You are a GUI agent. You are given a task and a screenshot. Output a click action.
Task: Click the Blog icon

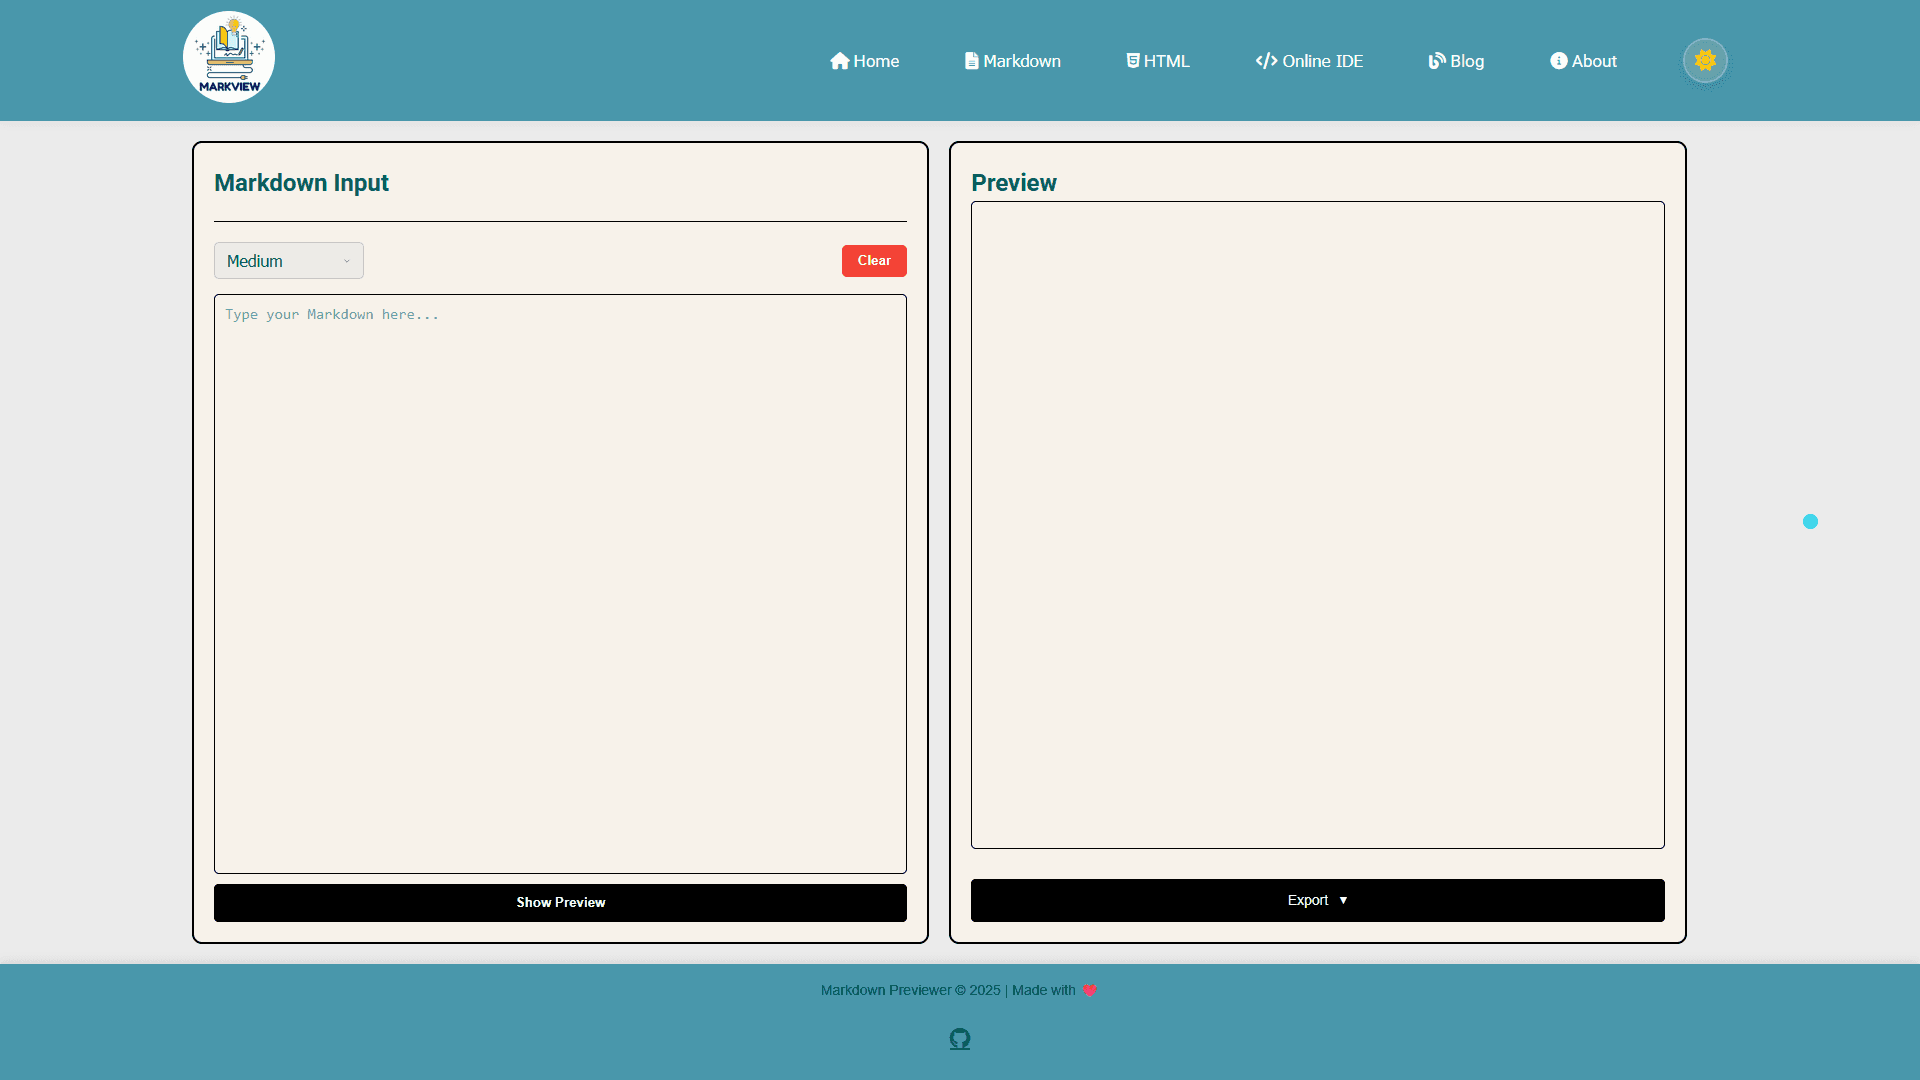click(x=1437, y=61)
